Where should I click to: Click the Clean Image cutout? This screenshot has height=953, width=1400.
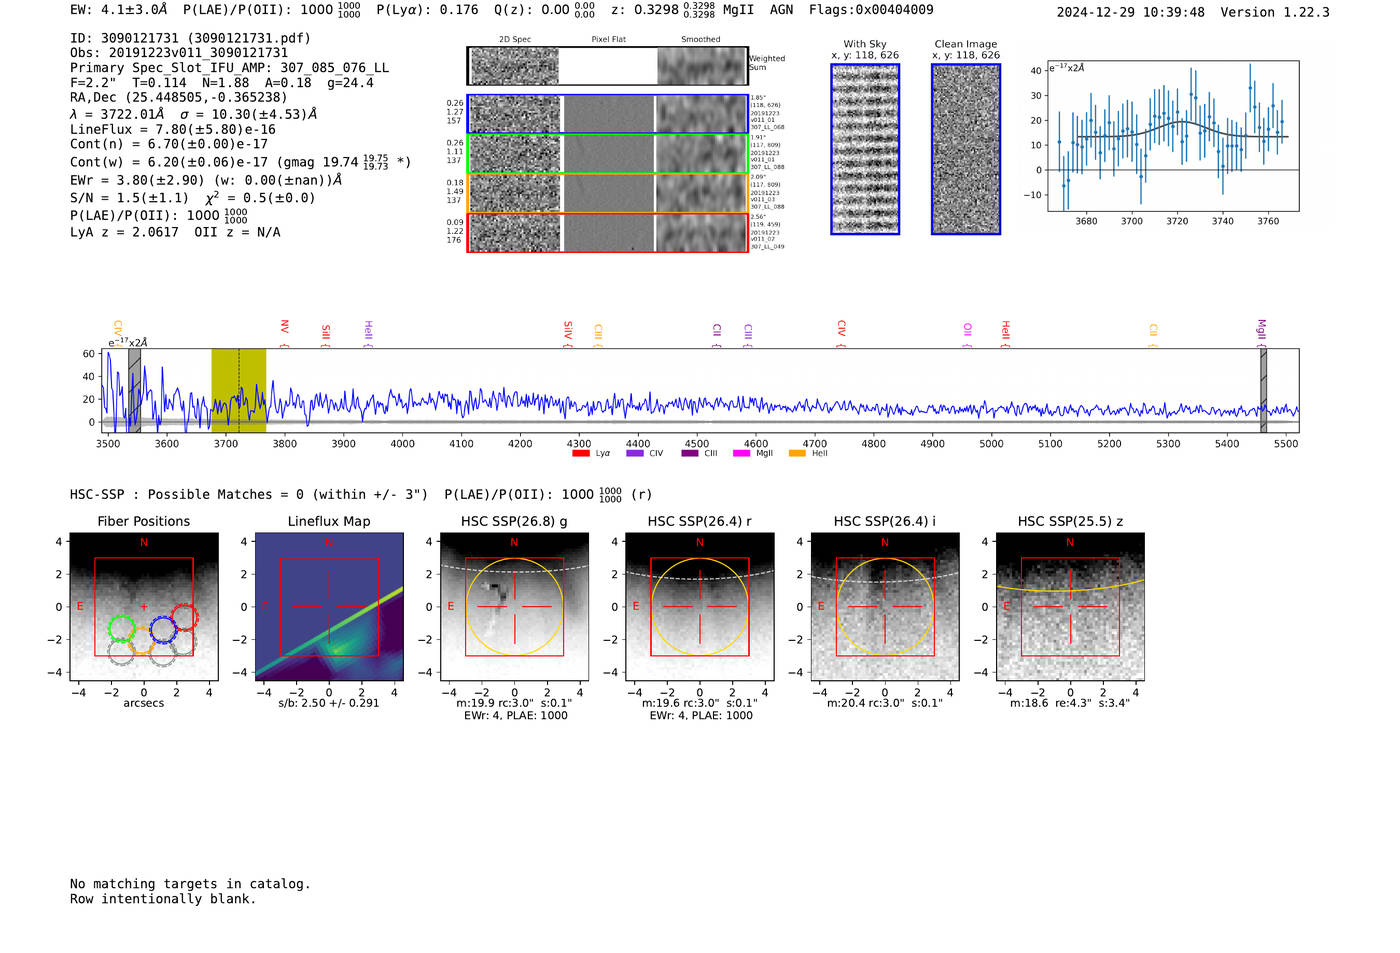(966, 149)
